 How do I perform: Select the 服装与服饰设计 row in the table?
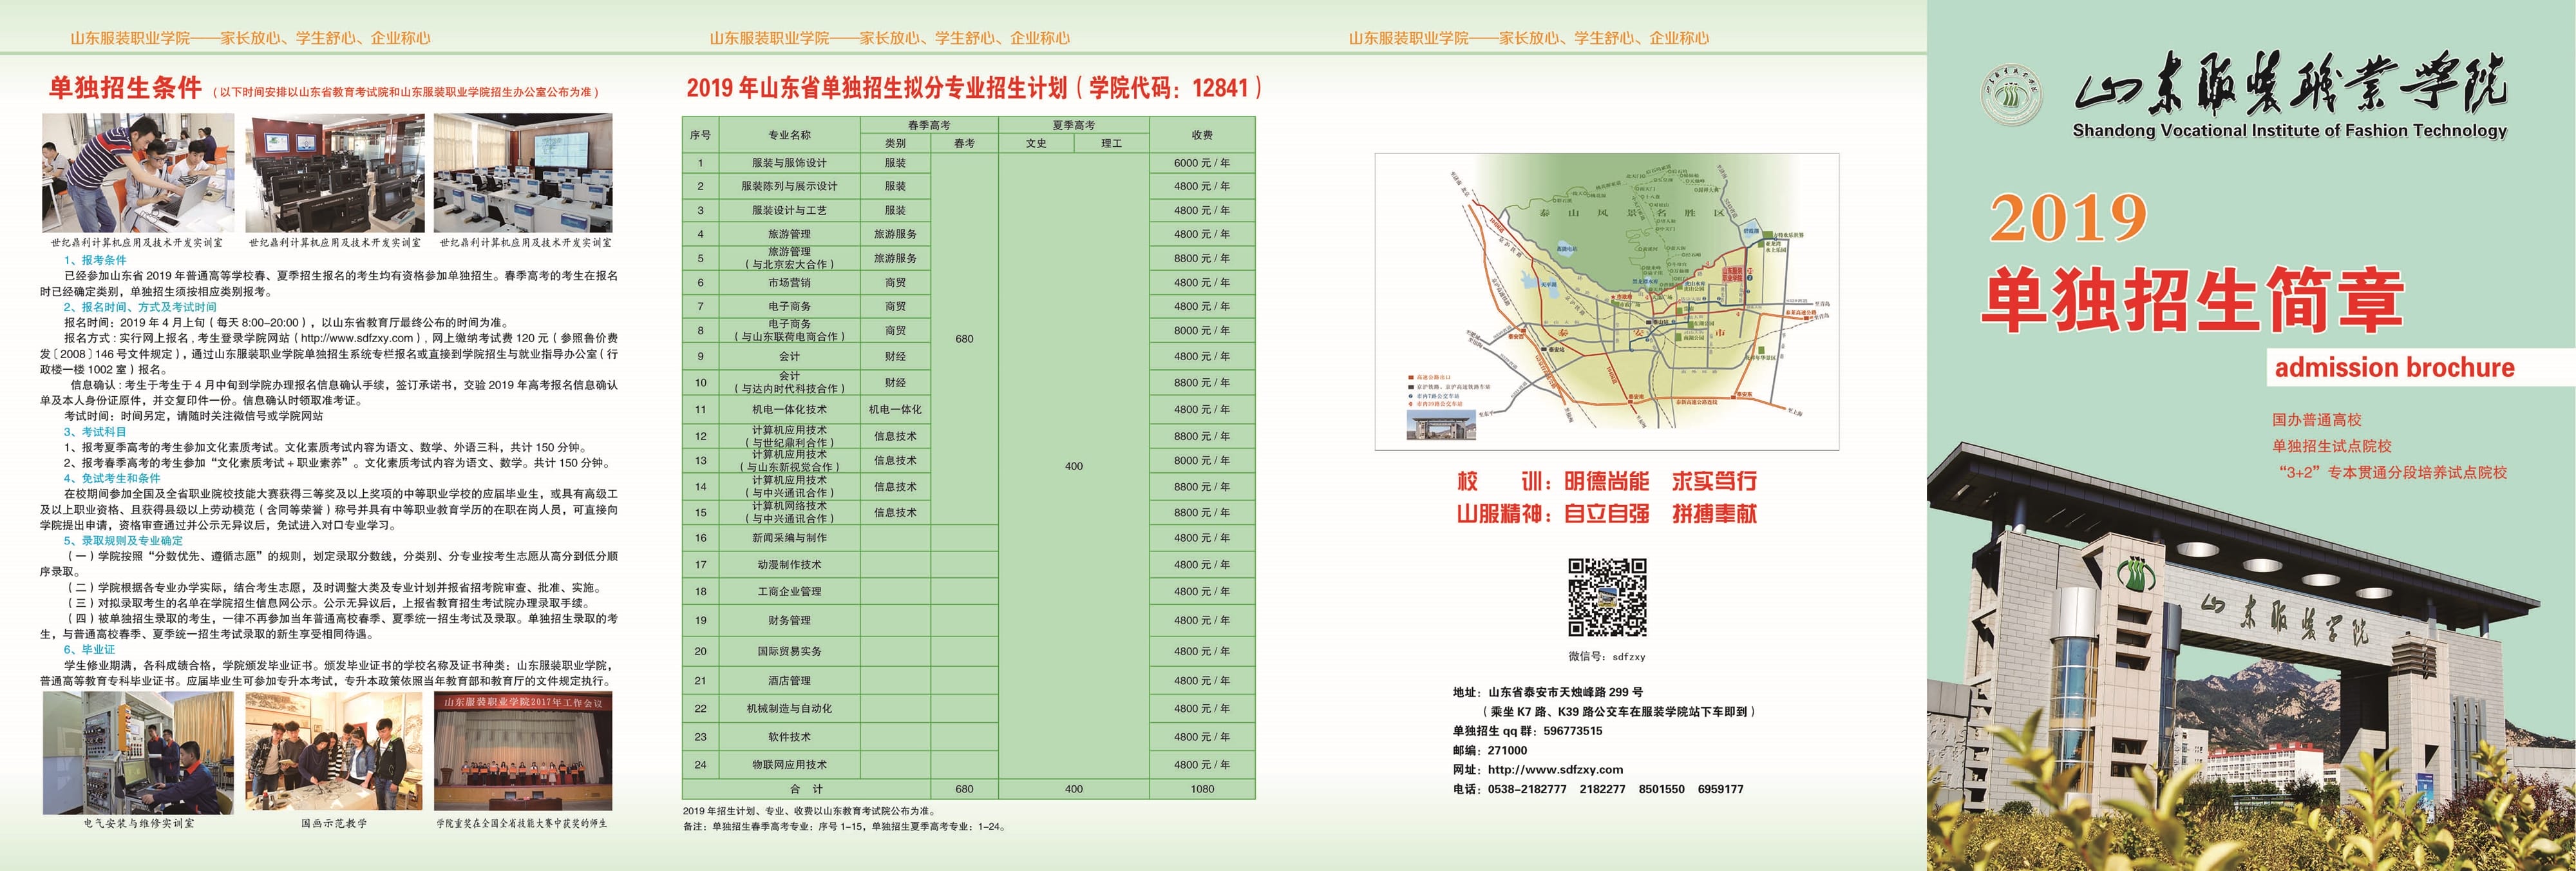click(789, 163)
